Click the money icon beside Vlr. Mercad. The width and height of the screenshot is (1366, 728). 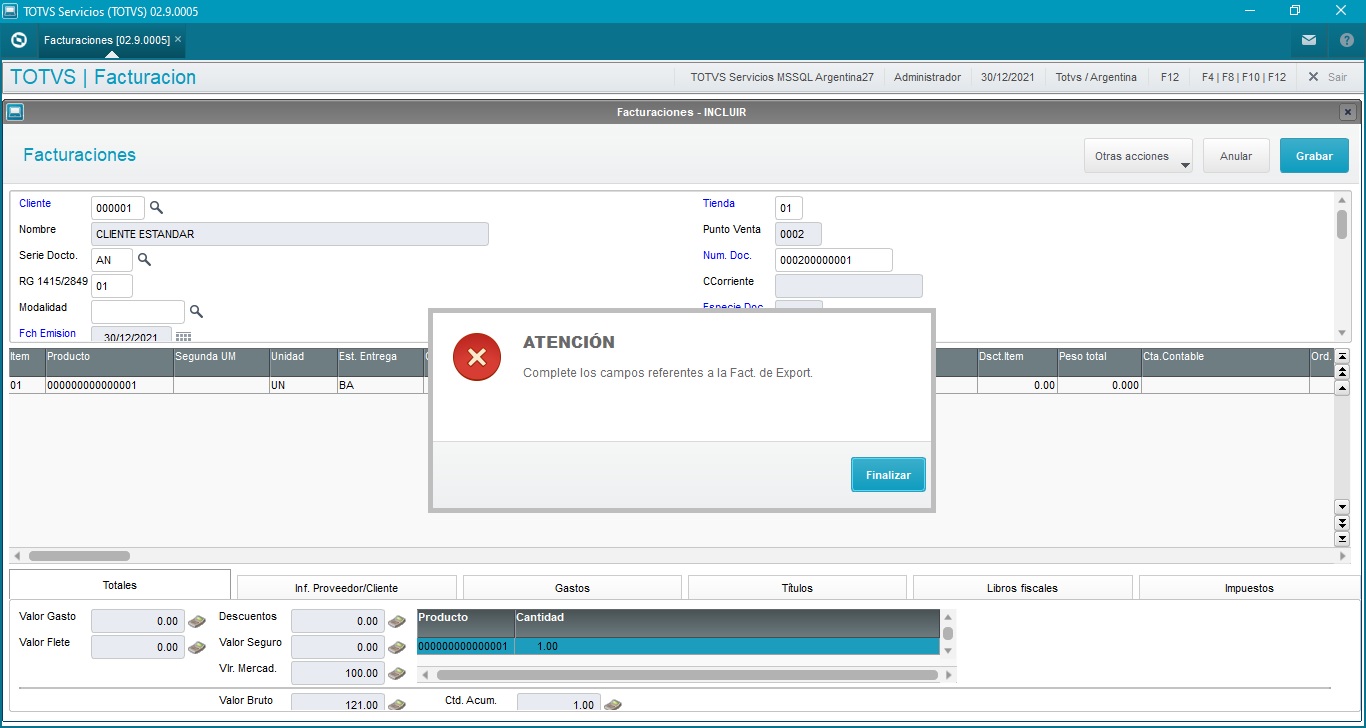[397, 673]
